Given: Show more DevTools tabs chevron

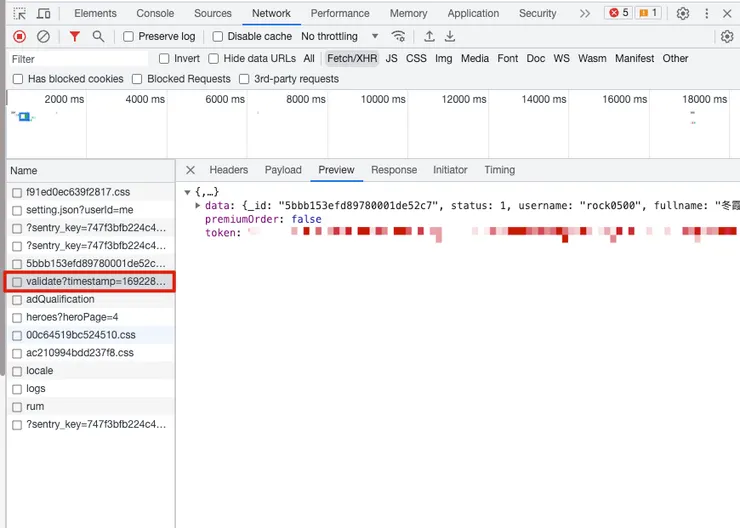Looking at the screenshot, I should click(x=585, y=14).
